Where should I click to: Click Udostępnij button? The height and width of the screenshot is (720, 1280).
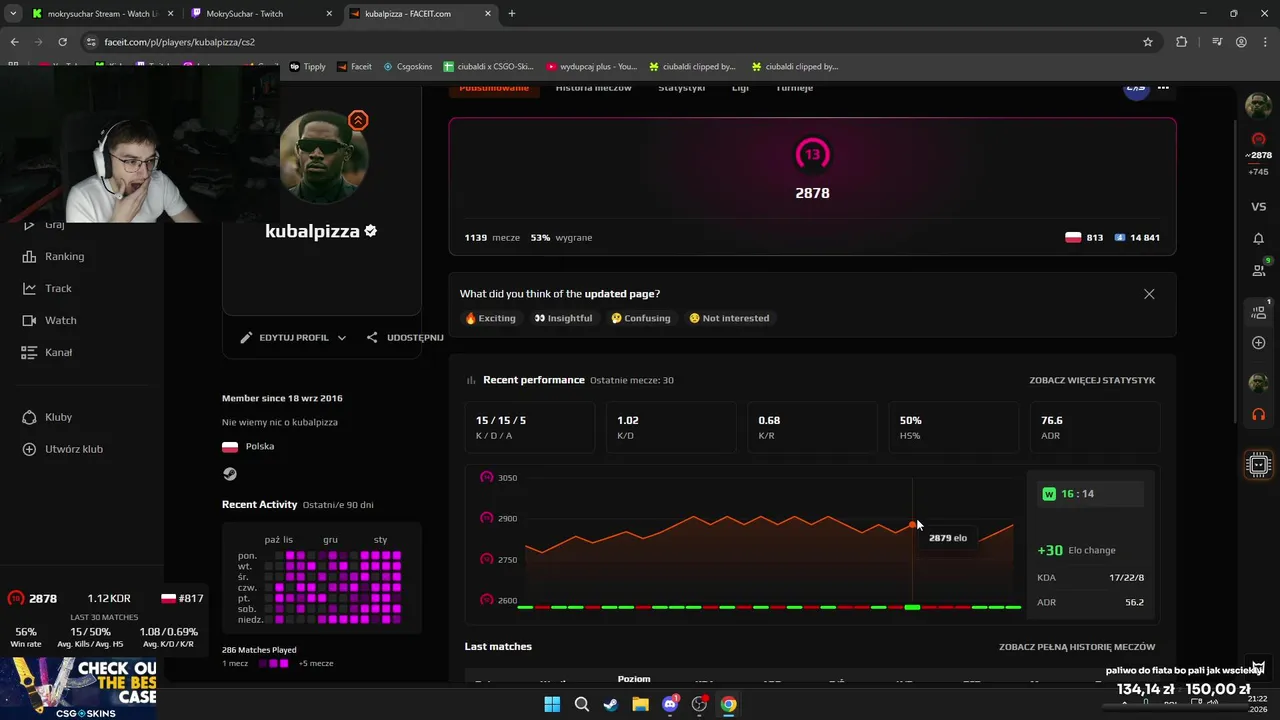pyautogui.click(x=405, y=338)
